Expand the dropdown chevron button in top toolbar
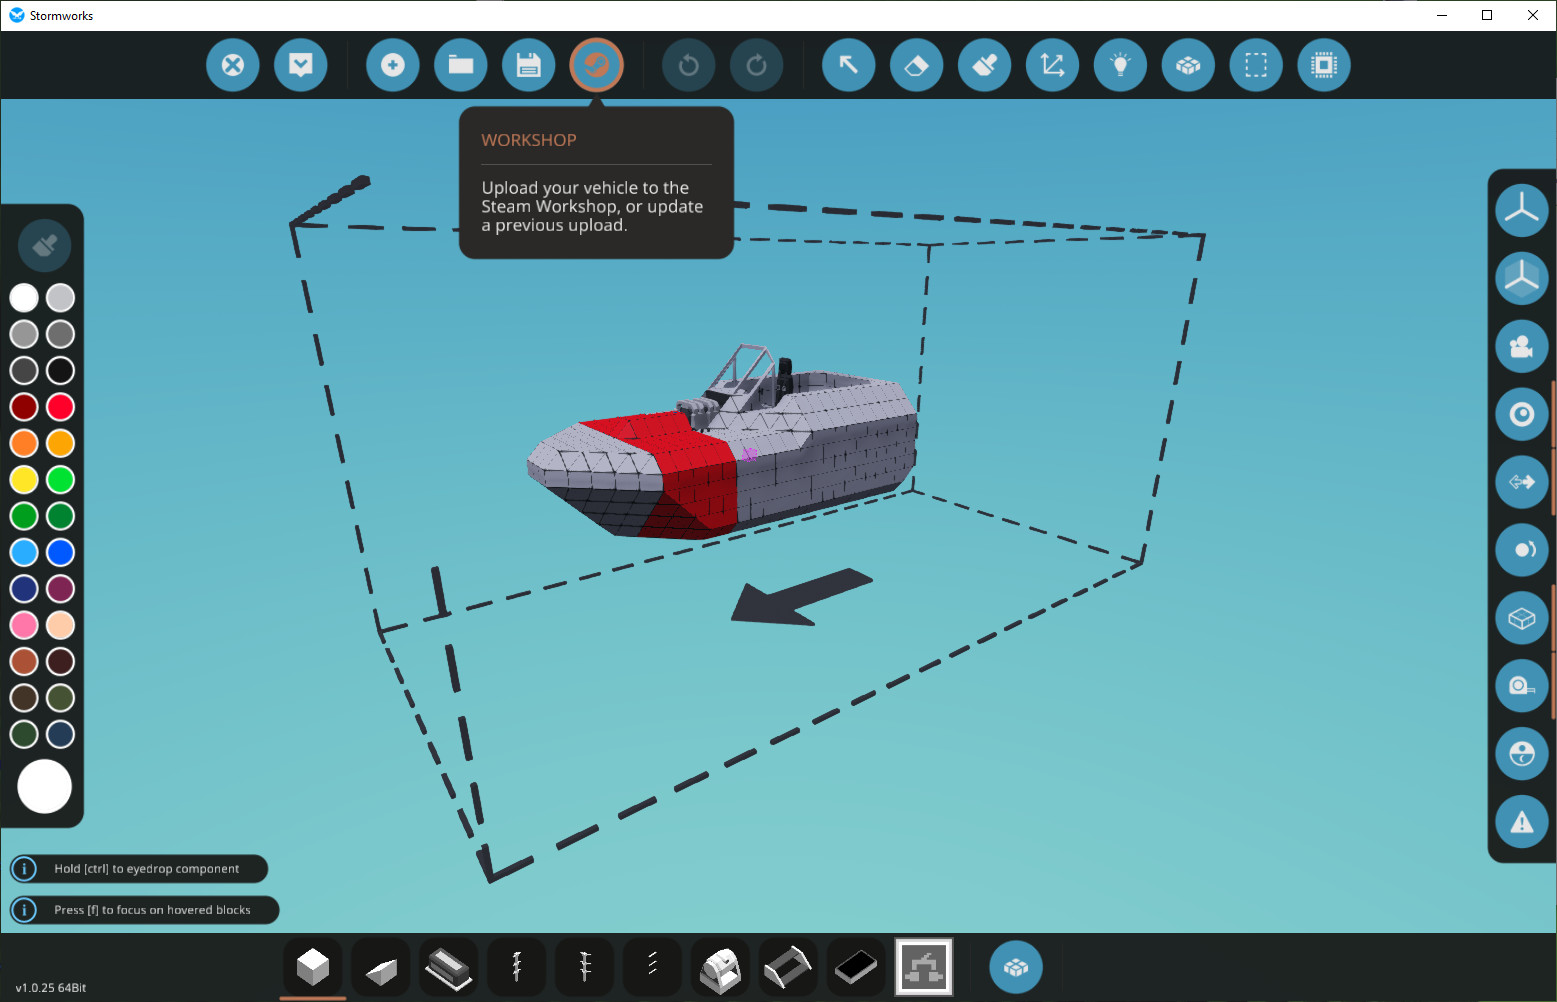Screen dimensions: 1557x1002 pyautogui.click(x=301, y=65)
